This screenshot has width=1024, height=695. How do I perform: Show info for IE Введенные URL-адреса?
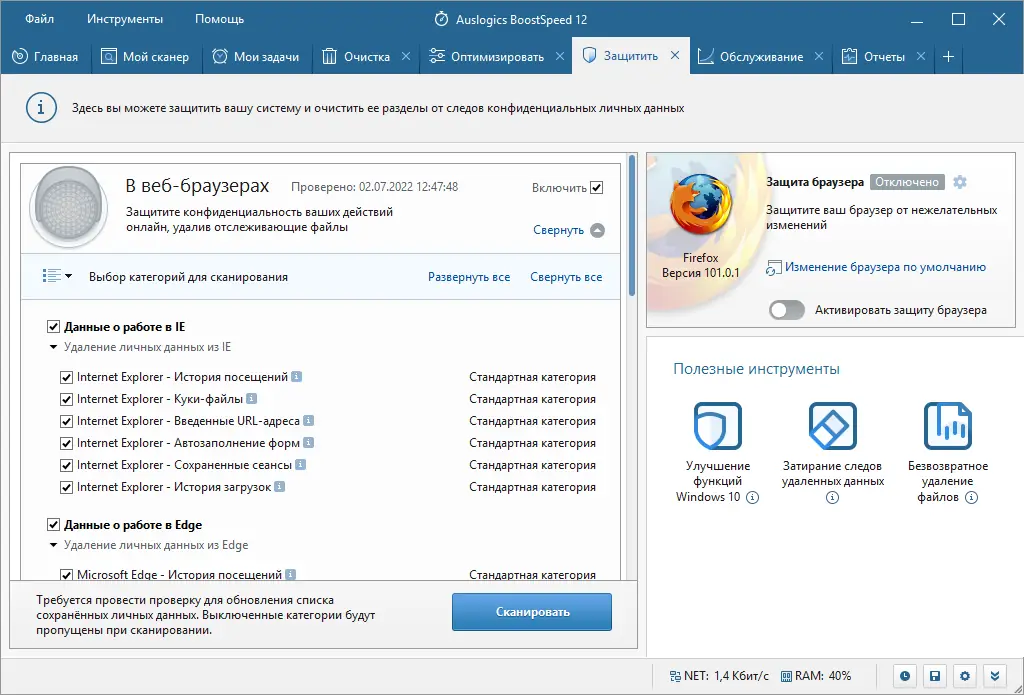[x=309, y=421]
